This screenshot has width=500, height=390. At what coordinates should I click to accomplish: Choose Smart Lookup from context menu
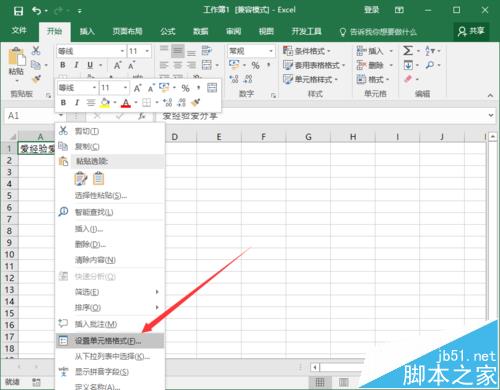[x=110, y=212]
